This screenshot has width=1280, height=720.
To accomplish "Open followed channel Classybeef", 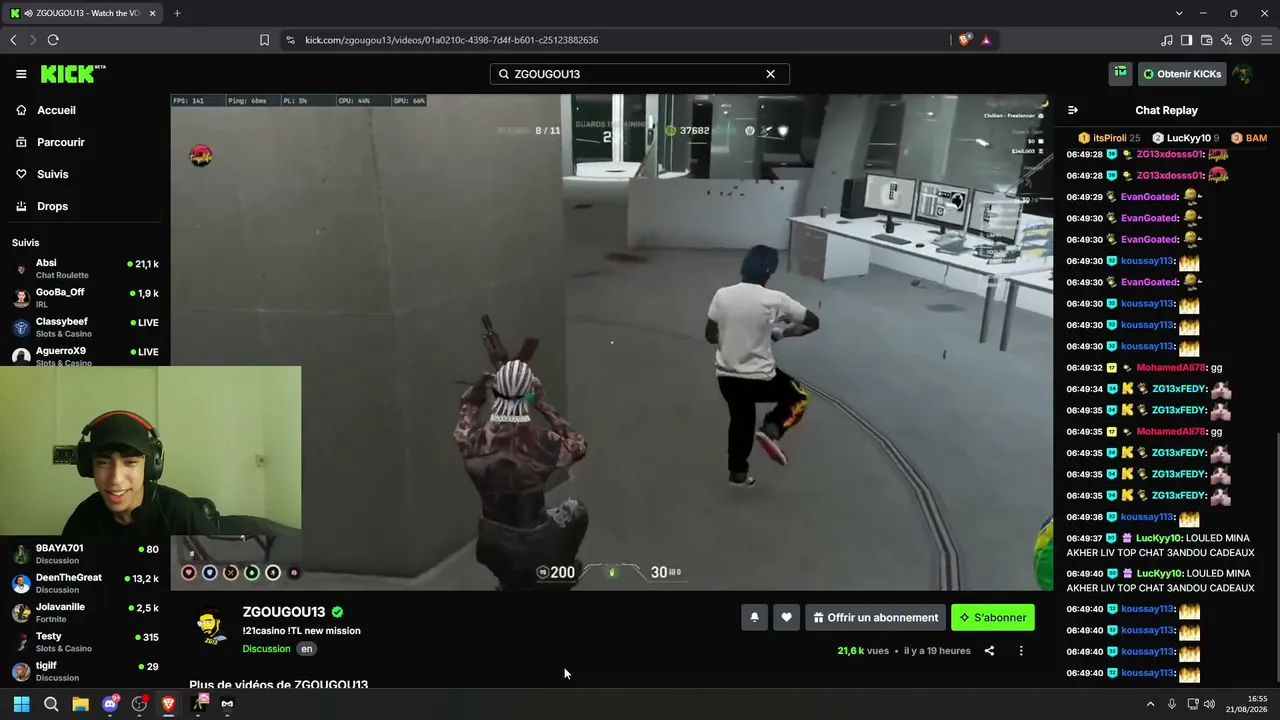I will pos(85,327).
